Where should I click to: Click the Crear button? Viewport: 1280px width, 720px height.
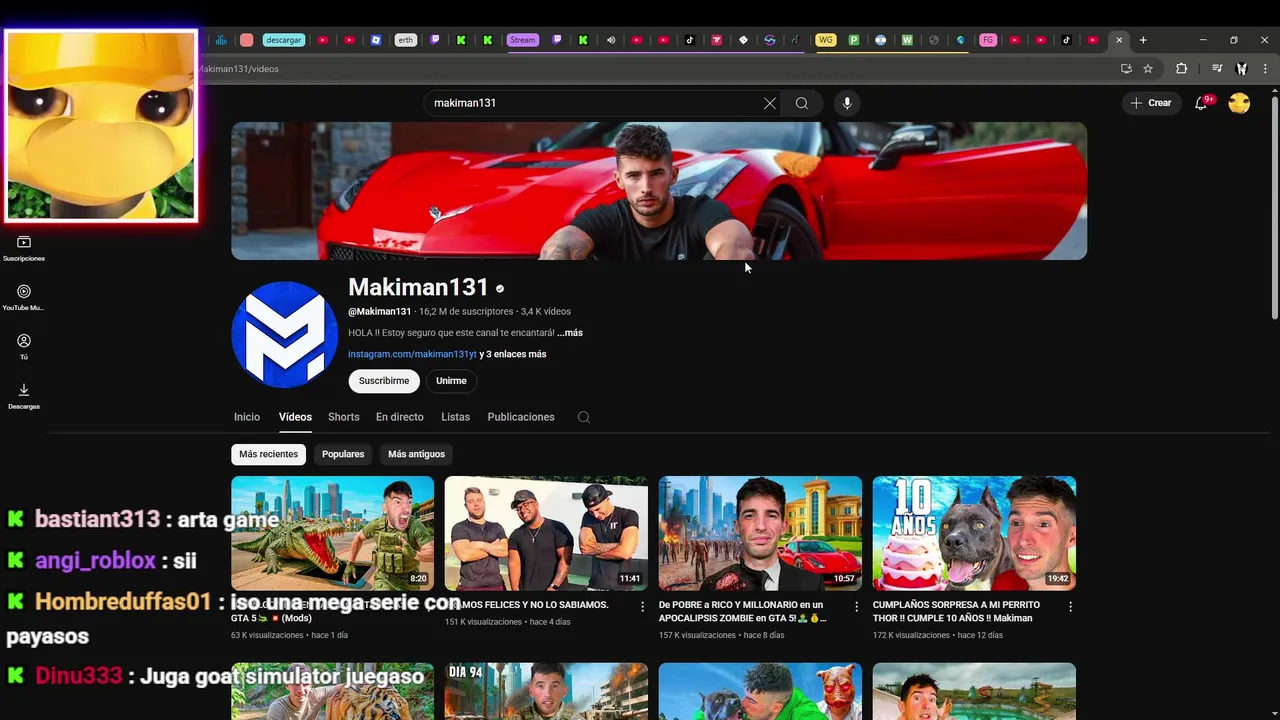click(x=1150, y=103)
